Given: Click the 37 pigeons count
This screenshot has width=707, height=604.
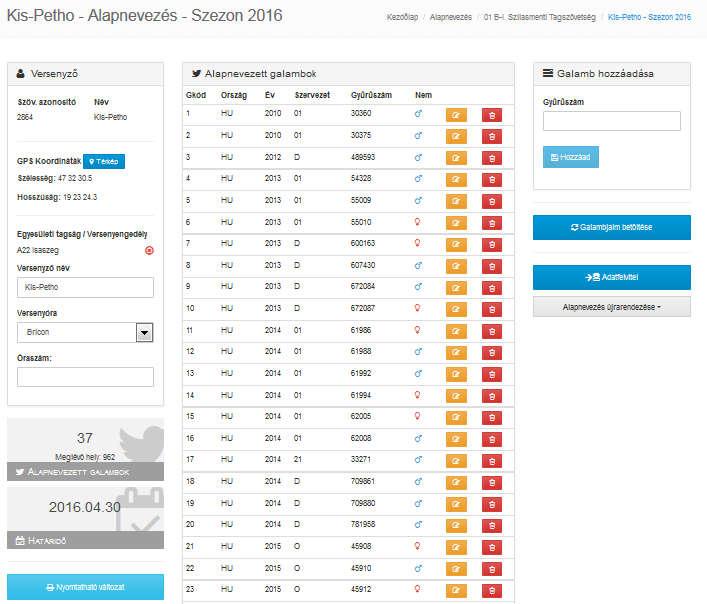Looking at the screenshot, I should (85, 438).
